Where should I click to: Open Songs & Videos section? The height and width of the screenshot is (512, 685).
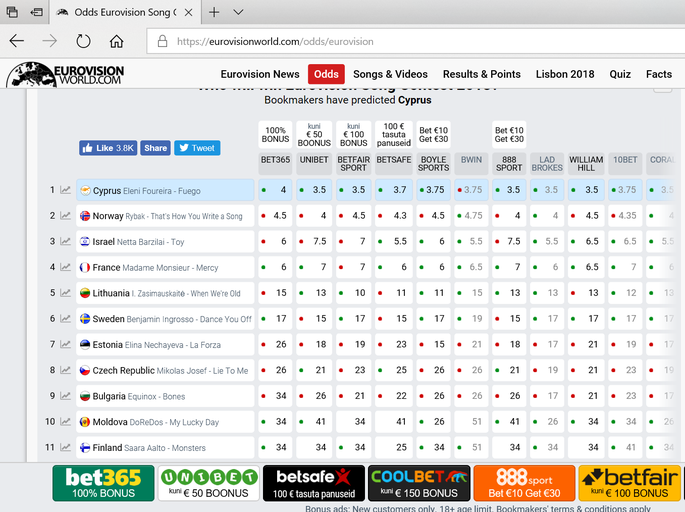coord(390,74)
